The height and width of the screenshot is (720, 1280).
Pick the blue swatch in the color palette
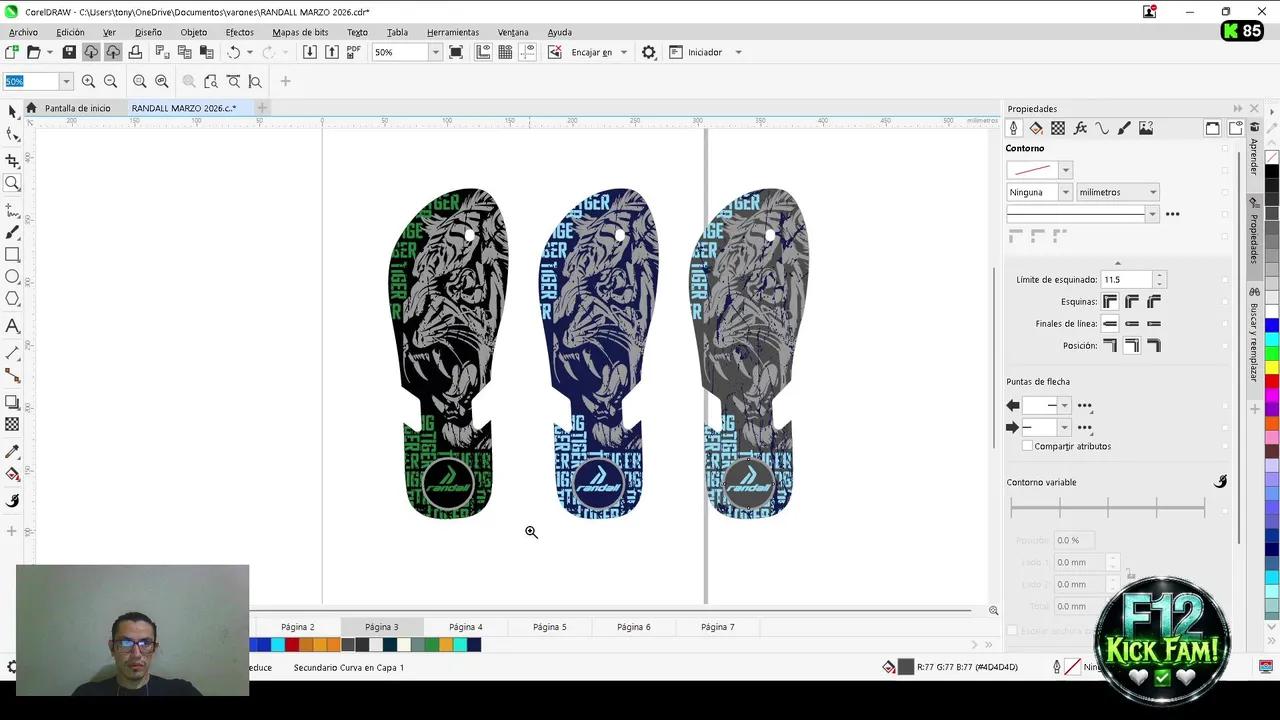coord(1272,325)
